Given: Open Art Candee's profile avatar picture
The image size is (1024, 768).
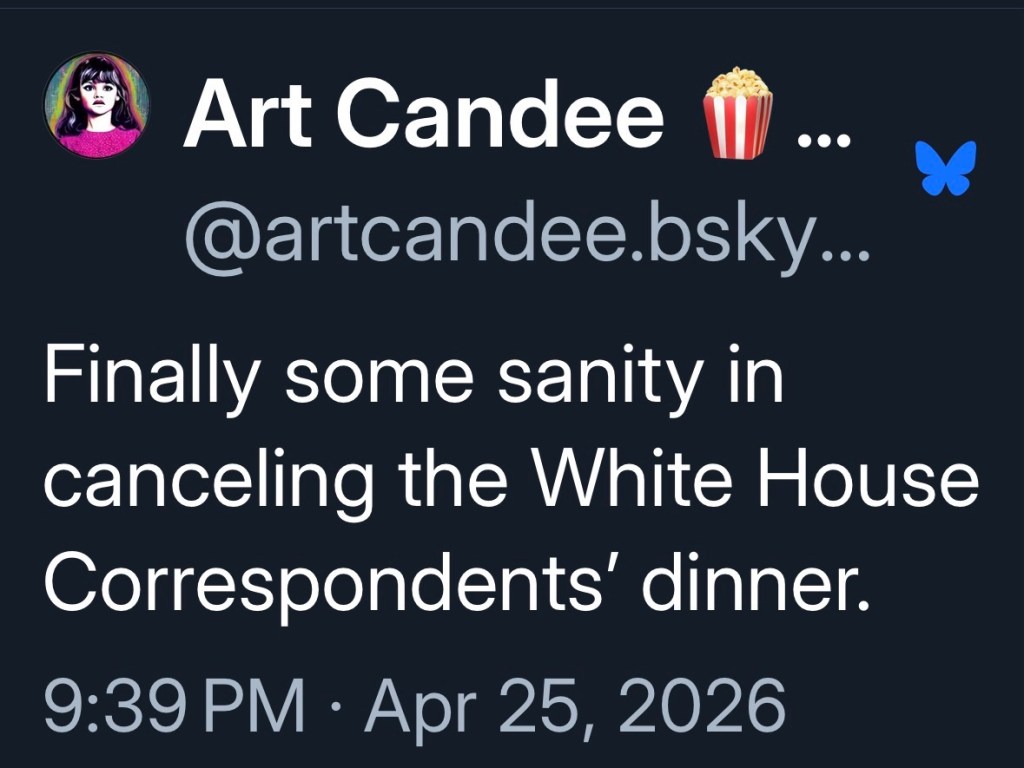Looking at the screenshot, I should [x=96, y=106].
